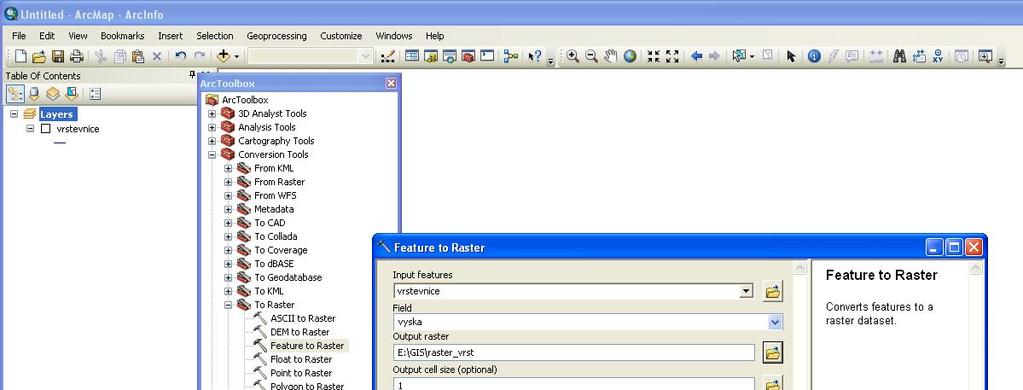This screenshot has width=1023, height=390.
Task: Expand the From Raster toolset
Action: coord(228,182)
